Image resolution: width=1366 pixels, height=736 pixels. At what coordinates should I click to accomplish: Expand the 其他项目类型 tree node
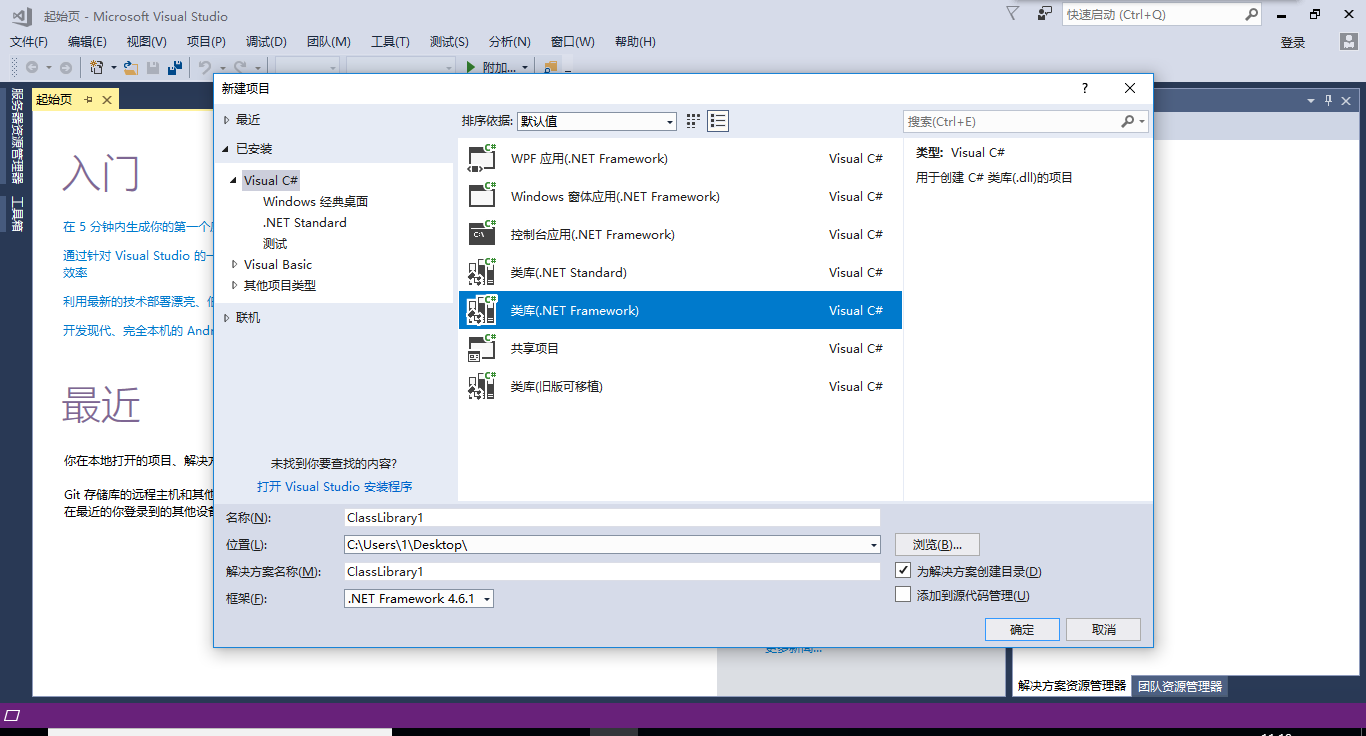point(234,286)
